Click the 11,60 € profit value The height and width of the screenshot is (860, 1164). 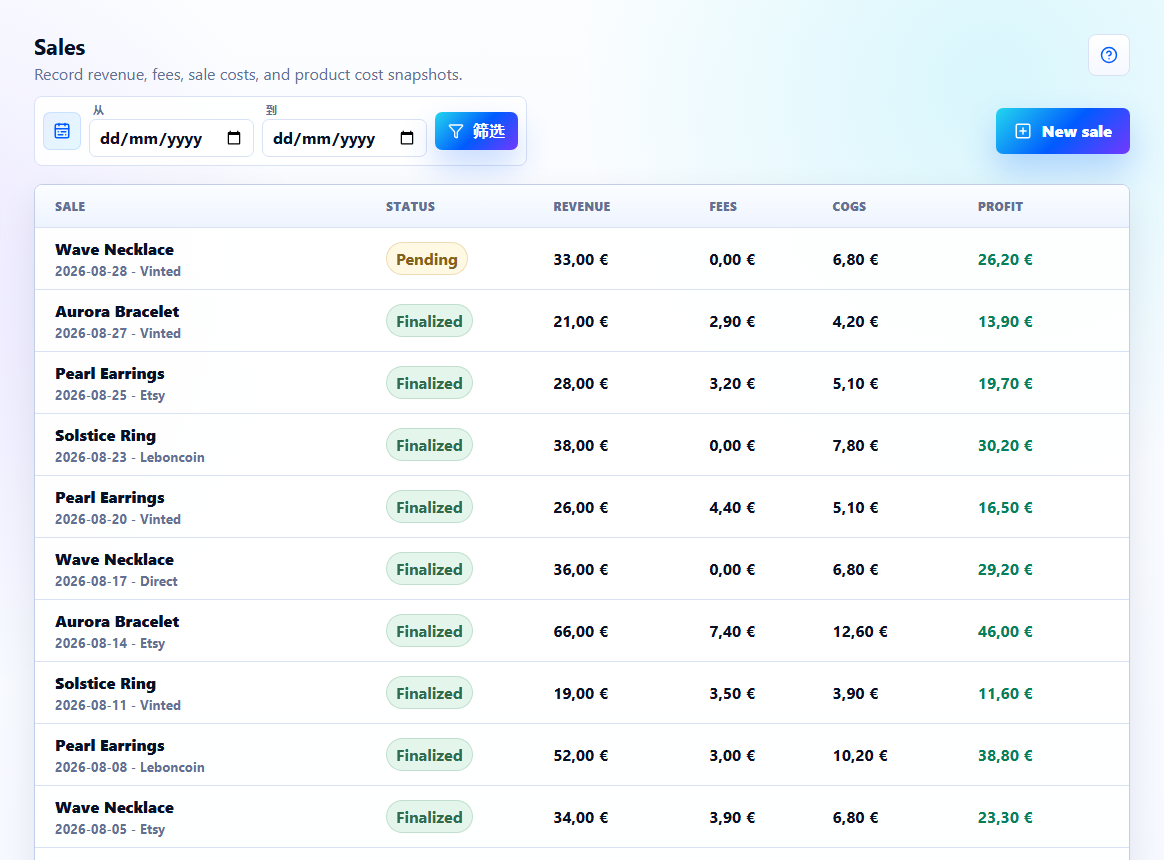pos(1005,693)
